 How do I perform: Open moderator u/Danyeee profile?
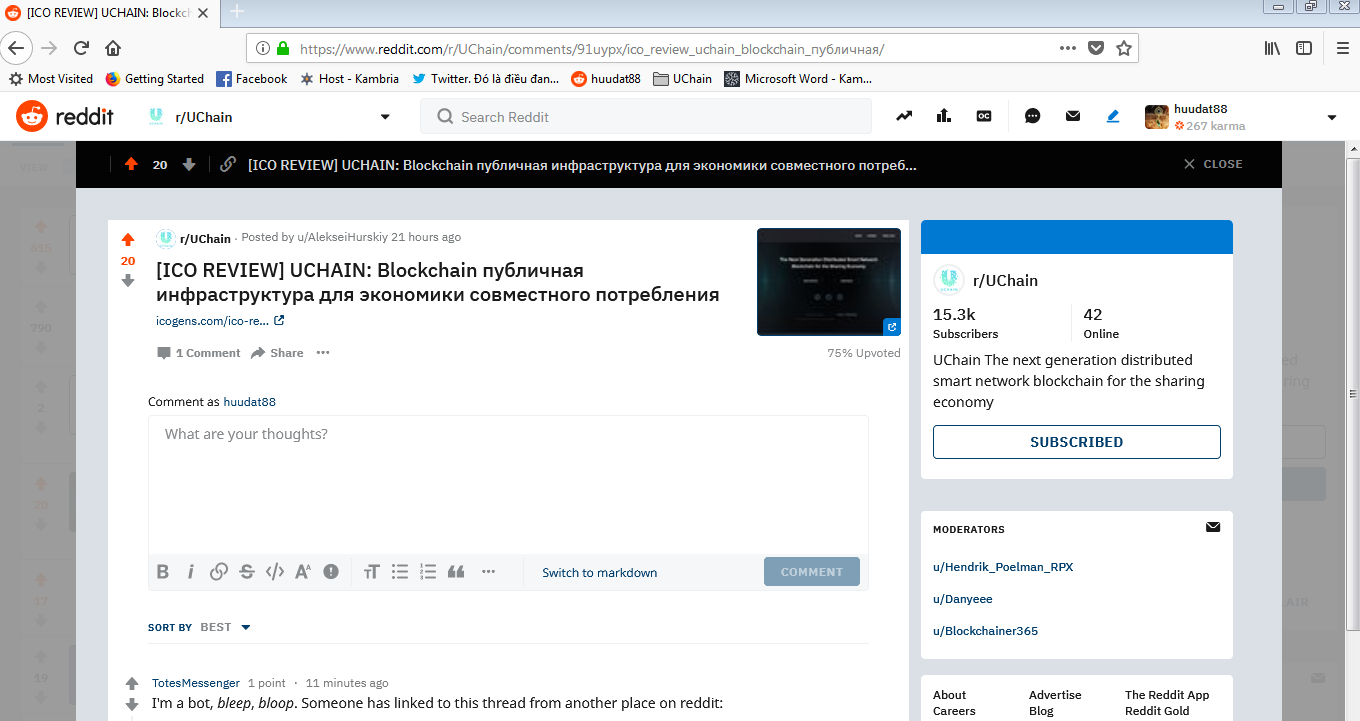[x=963, y=599]
